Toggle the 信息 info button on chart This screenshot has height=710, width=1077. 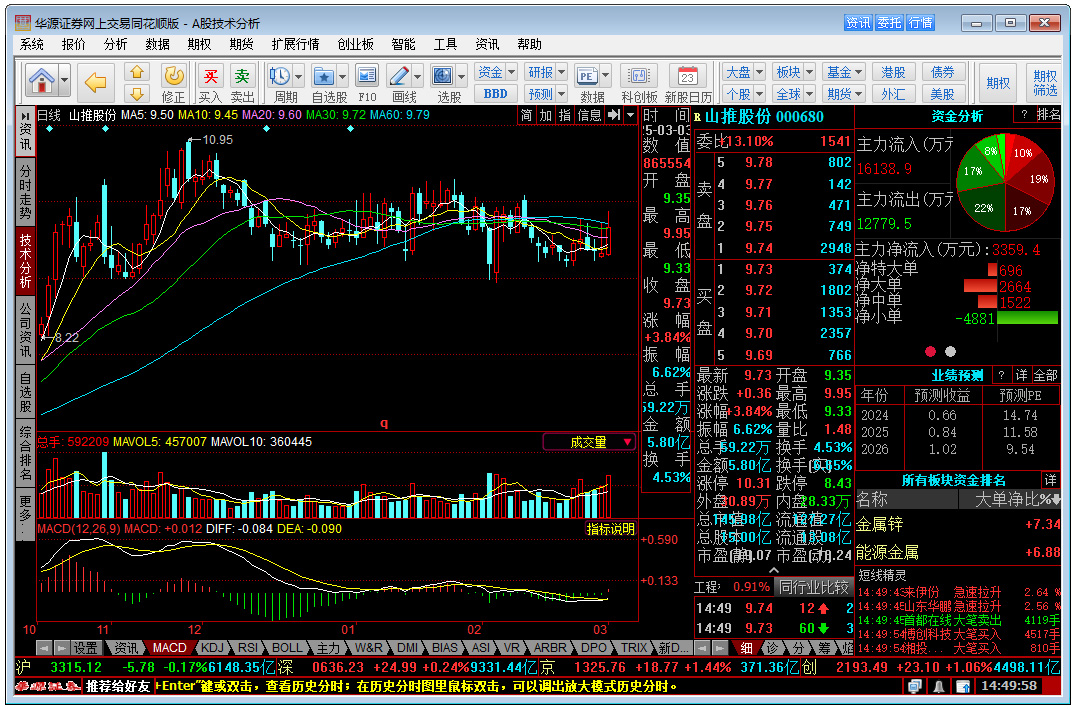tap(589, 115)
